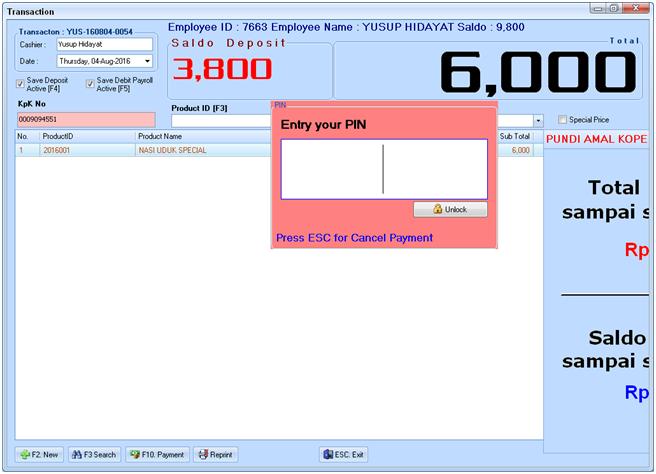Open the Date picker dropdown arrow
The image size is (656, 474).
[148, 62]
